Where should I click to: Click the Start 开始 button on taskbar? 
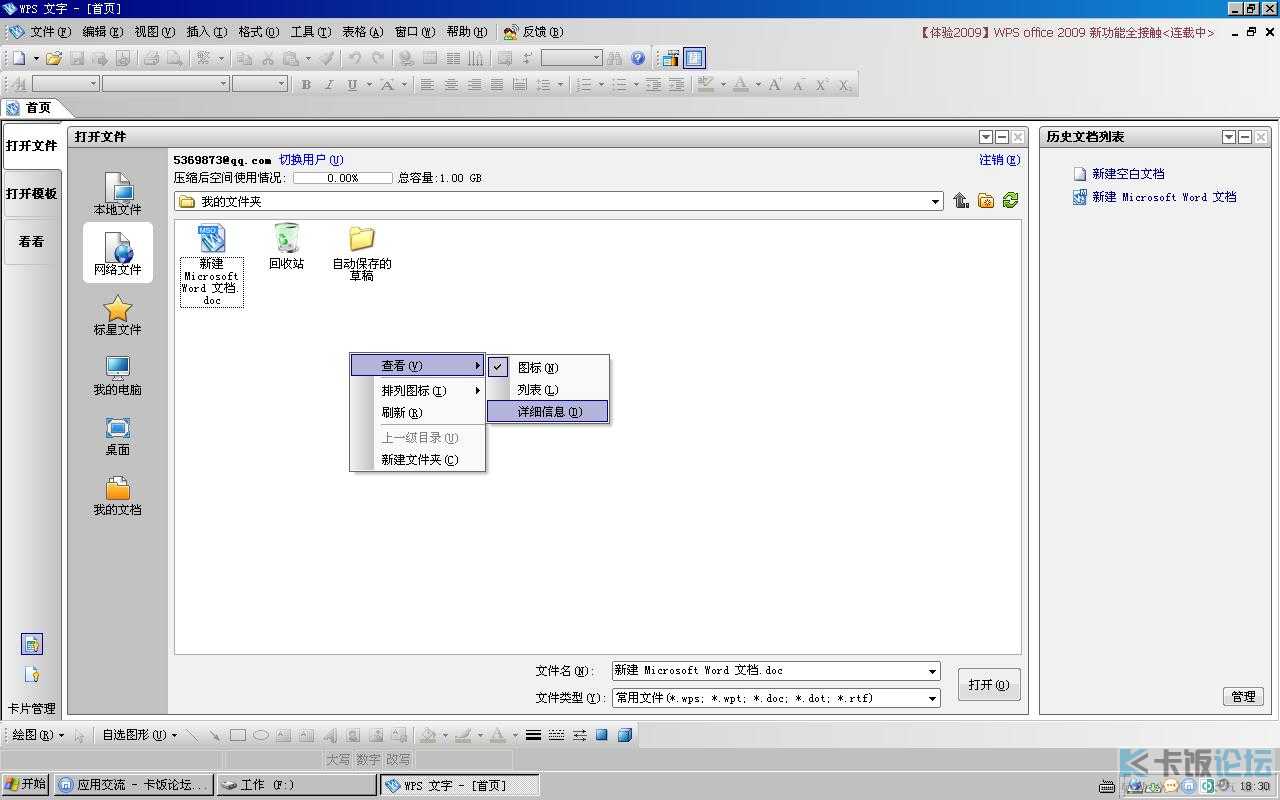26,784
